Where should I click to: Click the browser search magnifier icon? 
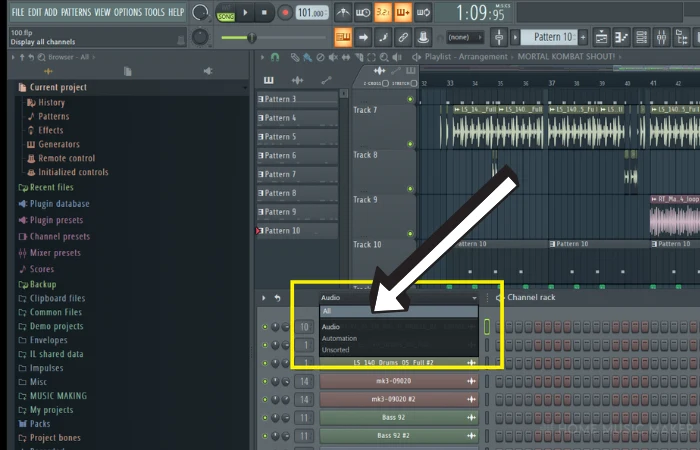pos(42,57)
